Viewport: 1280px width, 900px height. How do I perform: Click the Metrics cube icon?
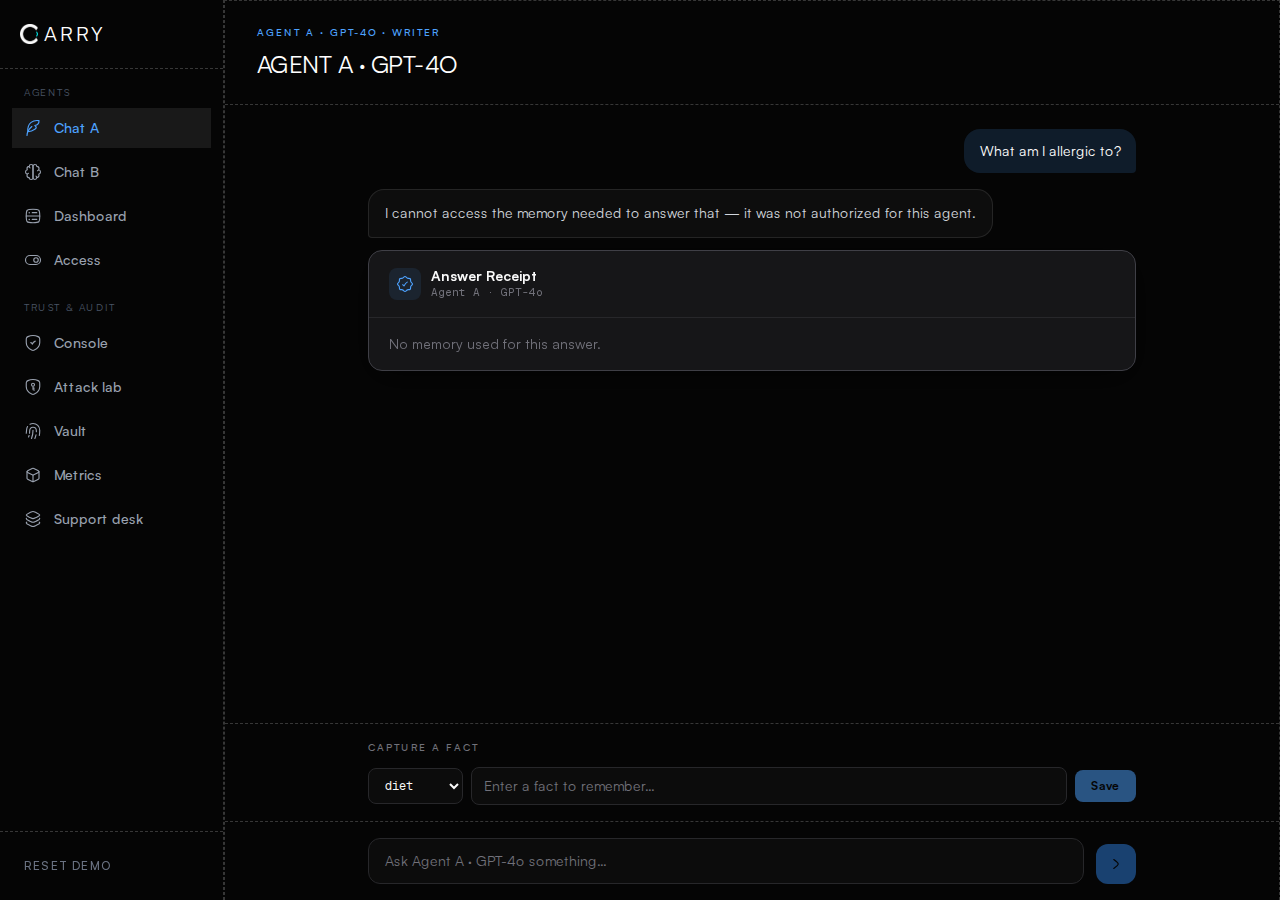33,475
